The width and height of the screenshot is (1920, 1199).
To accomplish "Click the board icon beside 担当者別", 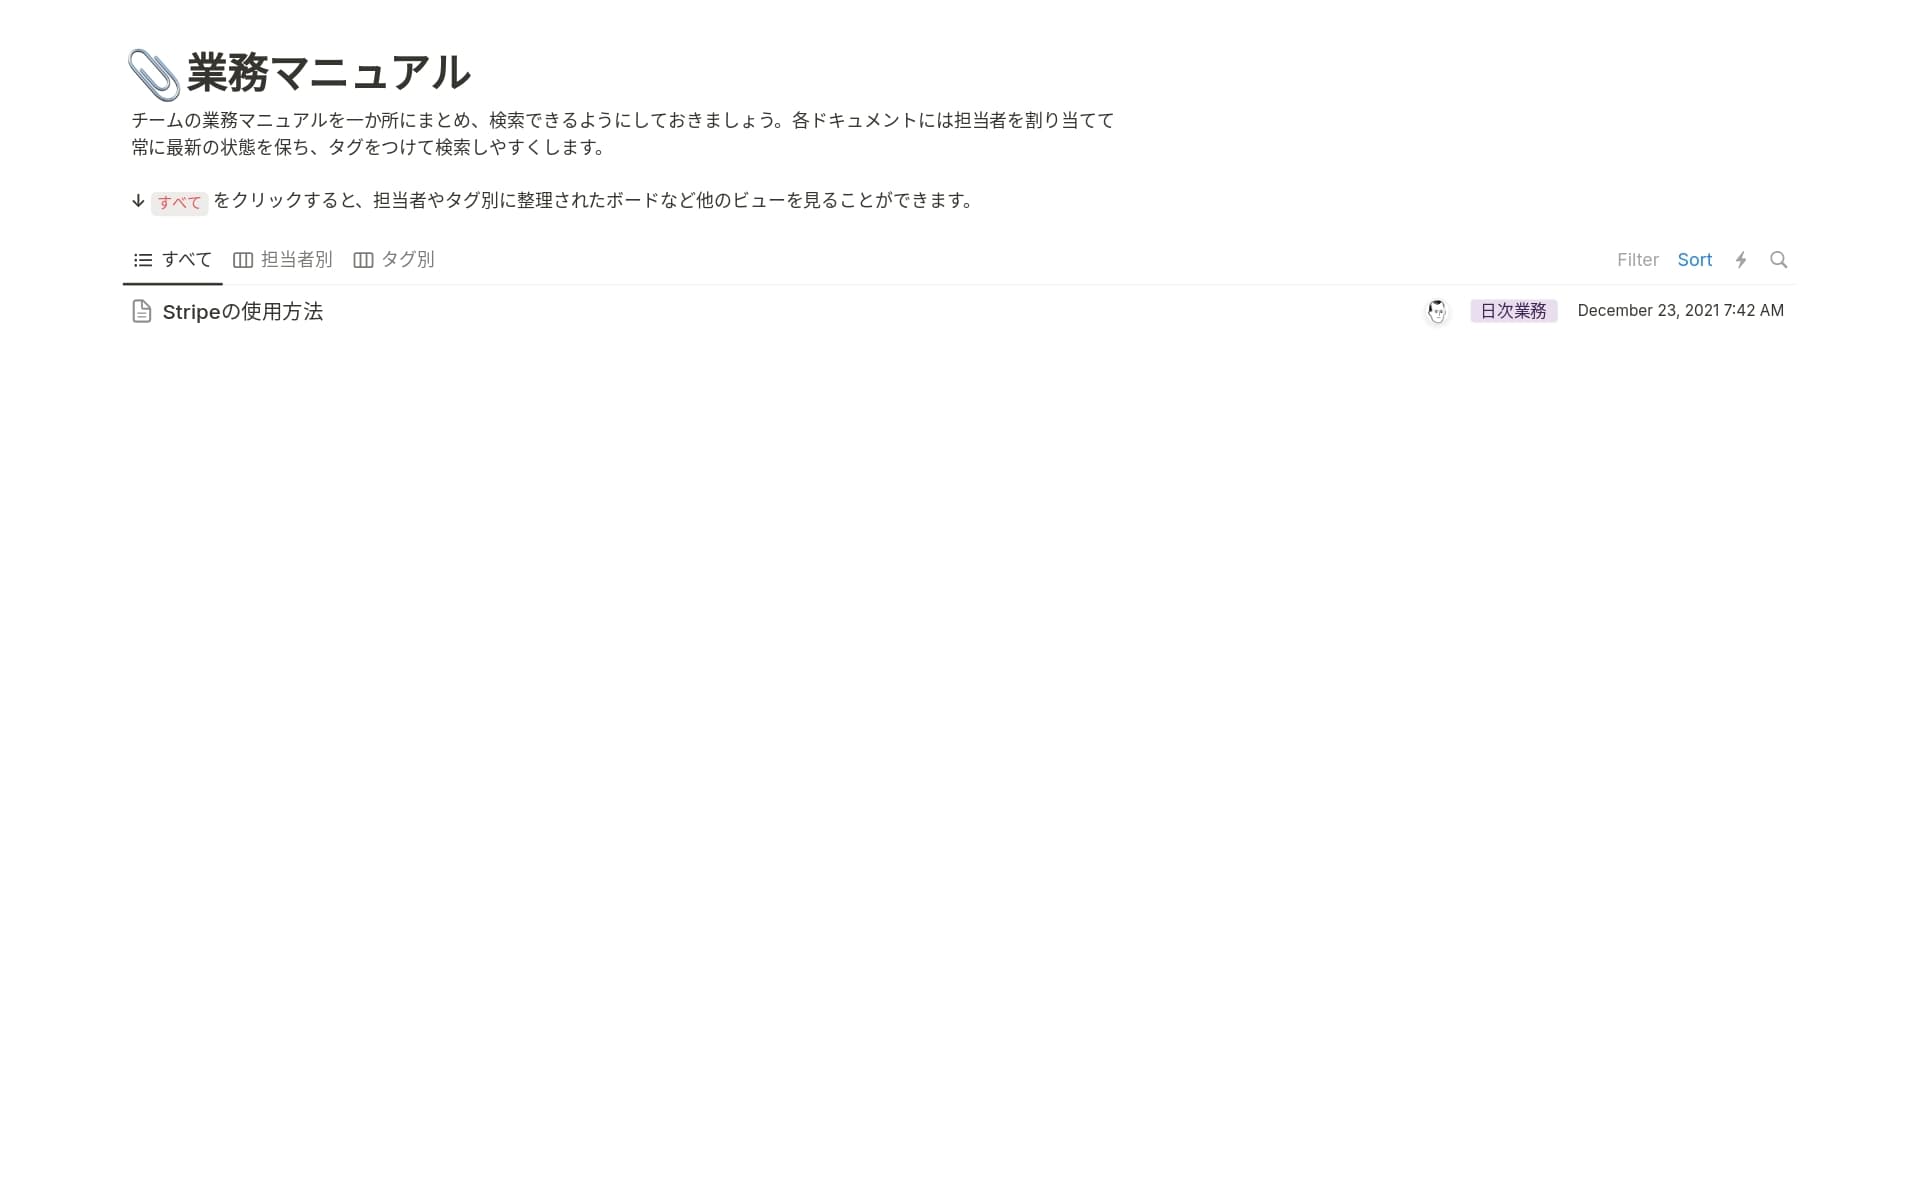I will 243,260.
